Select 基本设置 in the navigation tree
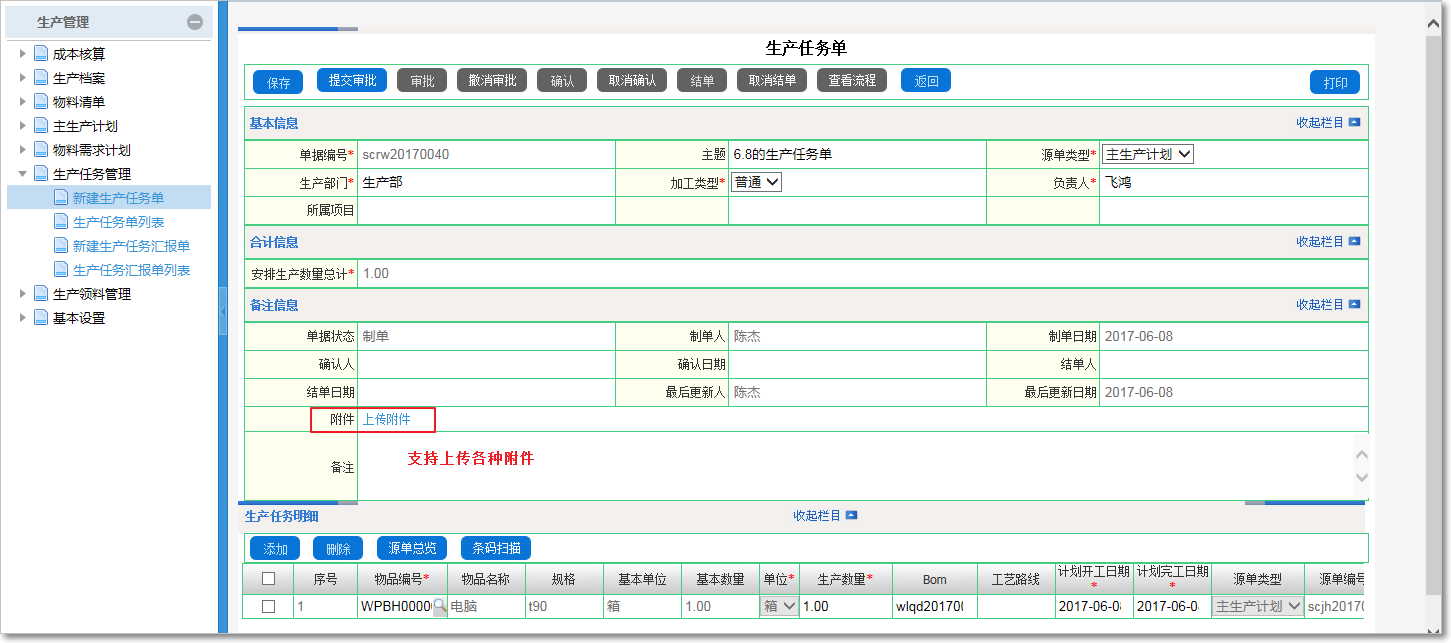 point(76,317)
